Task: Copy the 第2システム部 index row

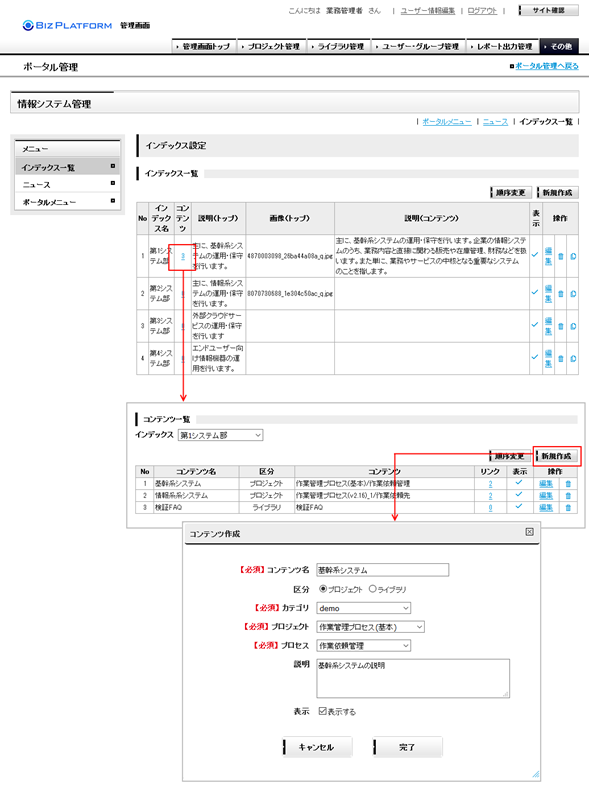Action: [573, 293]
